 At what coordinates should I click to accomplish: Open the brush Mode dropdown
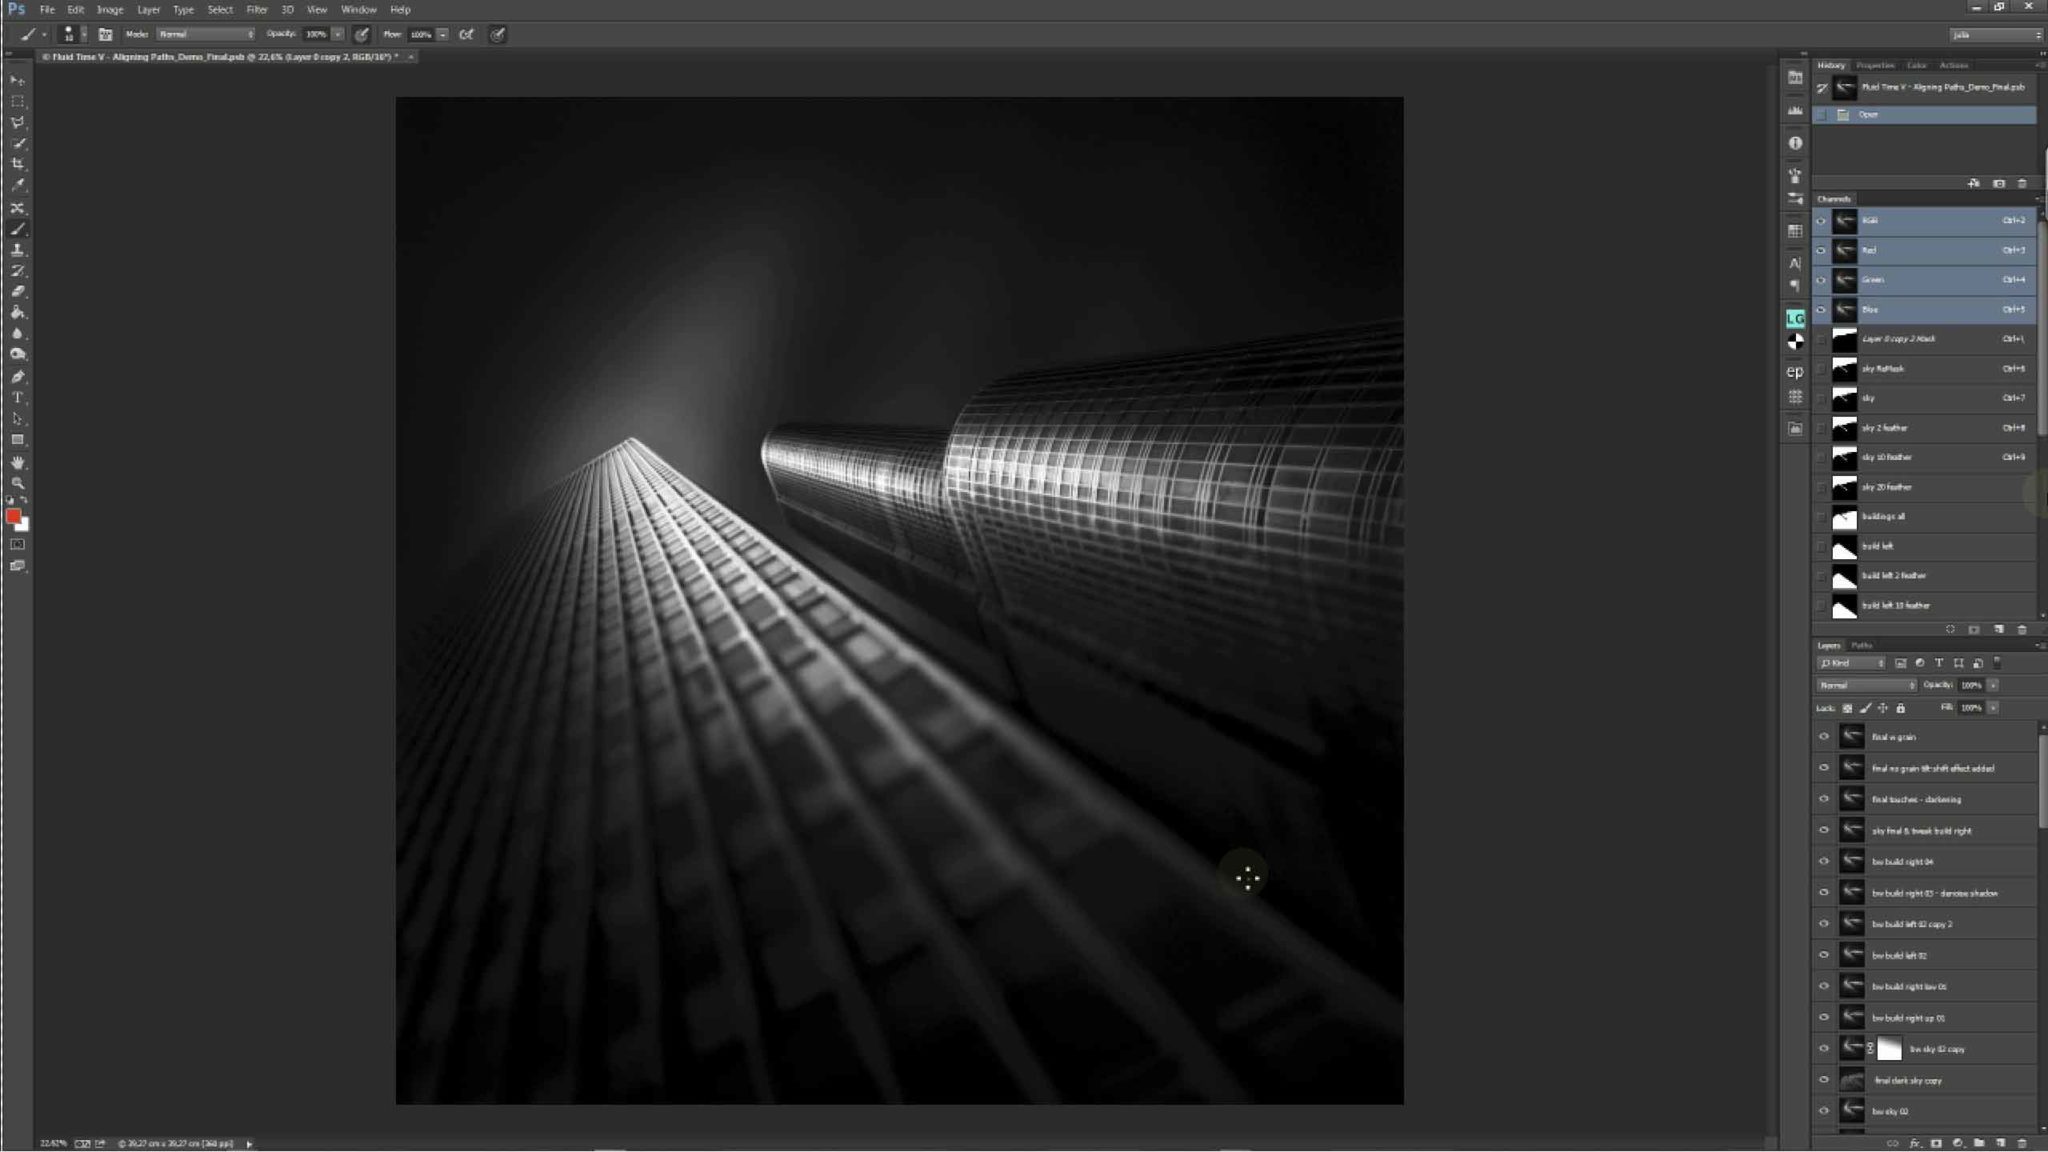(x=206, y=34)
